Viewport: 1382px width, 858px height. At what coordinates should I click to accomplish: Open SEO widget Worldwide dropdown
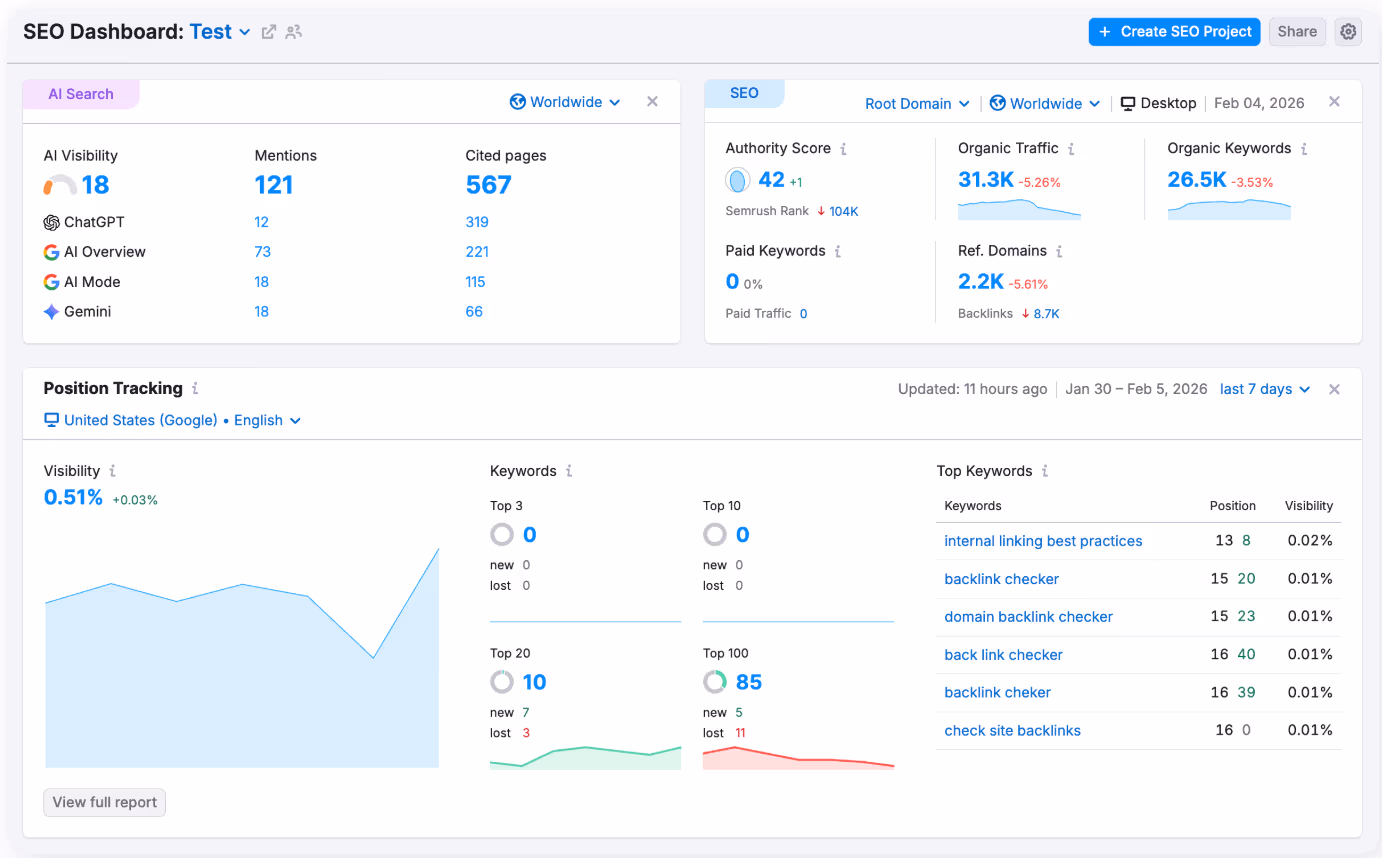pyautogui.click(x=1045, y=103)
